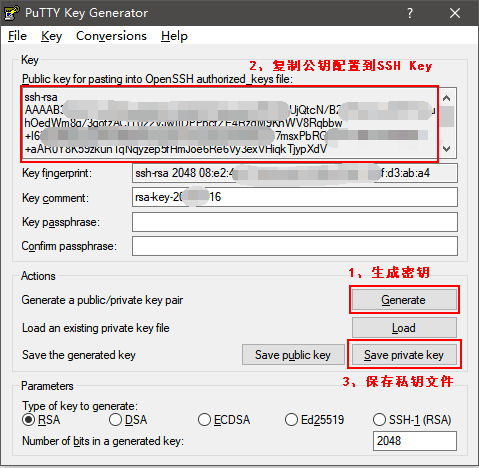Click the public key scrollbar thumb
This screenshot has width=479, height=468.
pos(447,117)
